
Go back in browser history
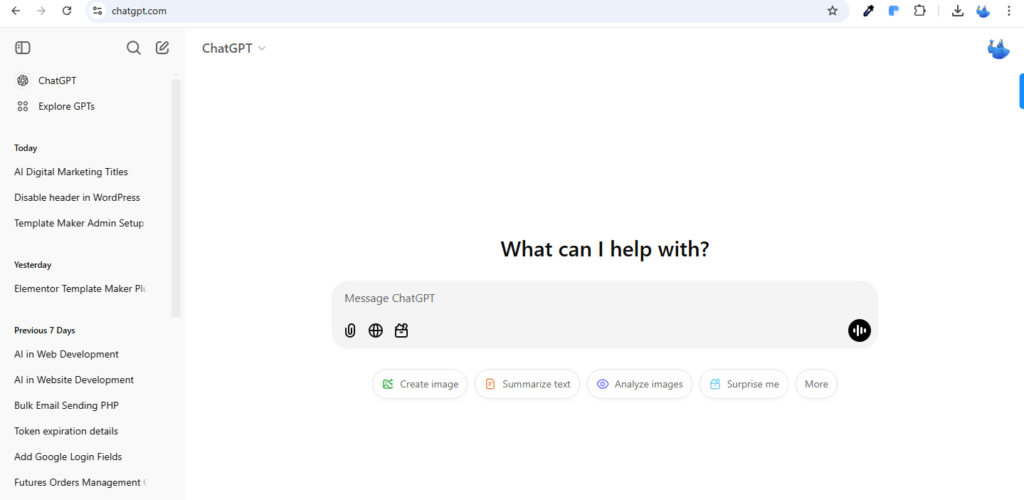16,10
